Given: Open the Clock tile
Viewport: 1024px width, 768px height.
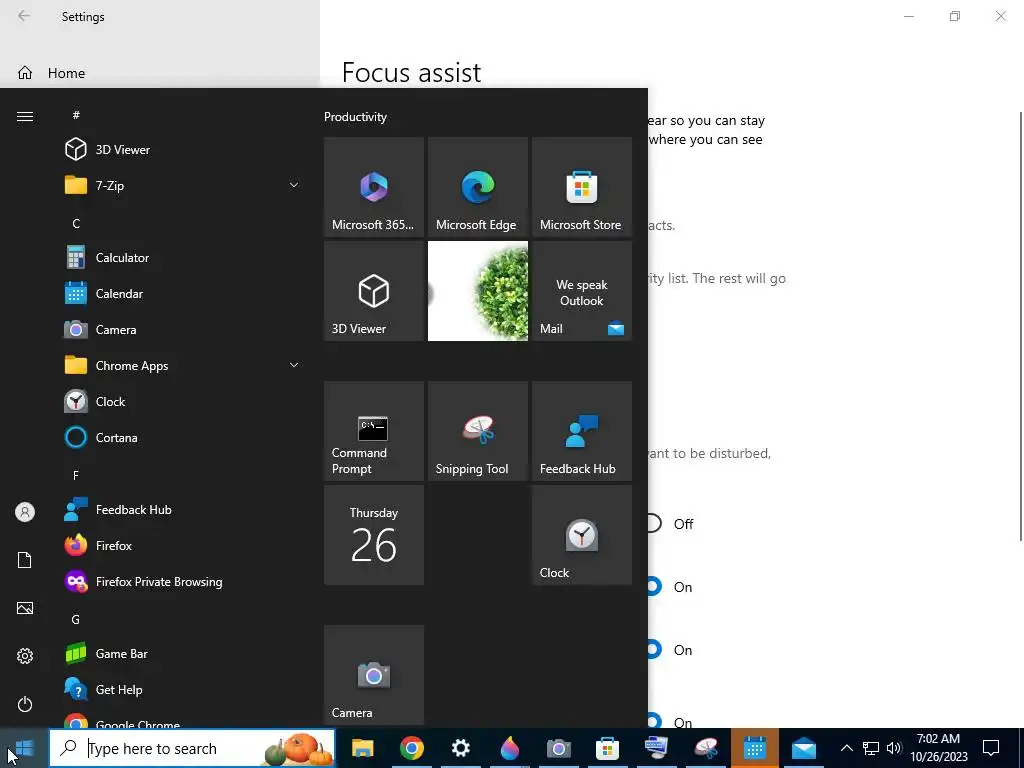Looking at the screenshot, I should pyautogui.click(x=582, y=535).
